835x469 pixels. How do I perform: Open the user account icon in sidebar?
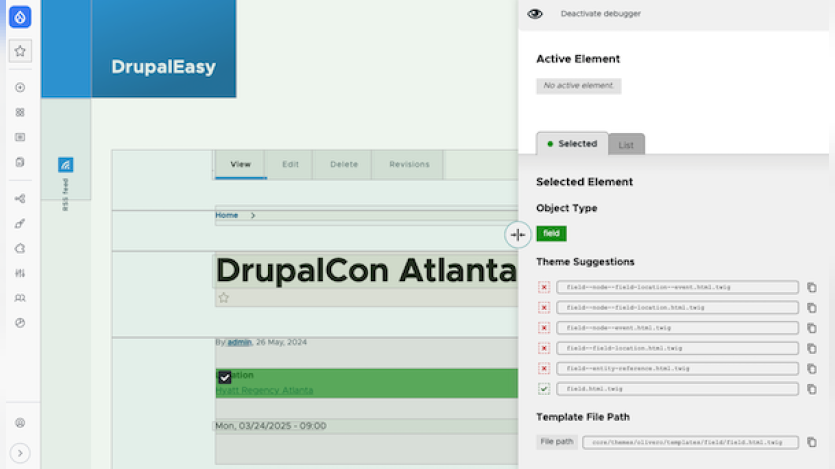click(20, 423)
